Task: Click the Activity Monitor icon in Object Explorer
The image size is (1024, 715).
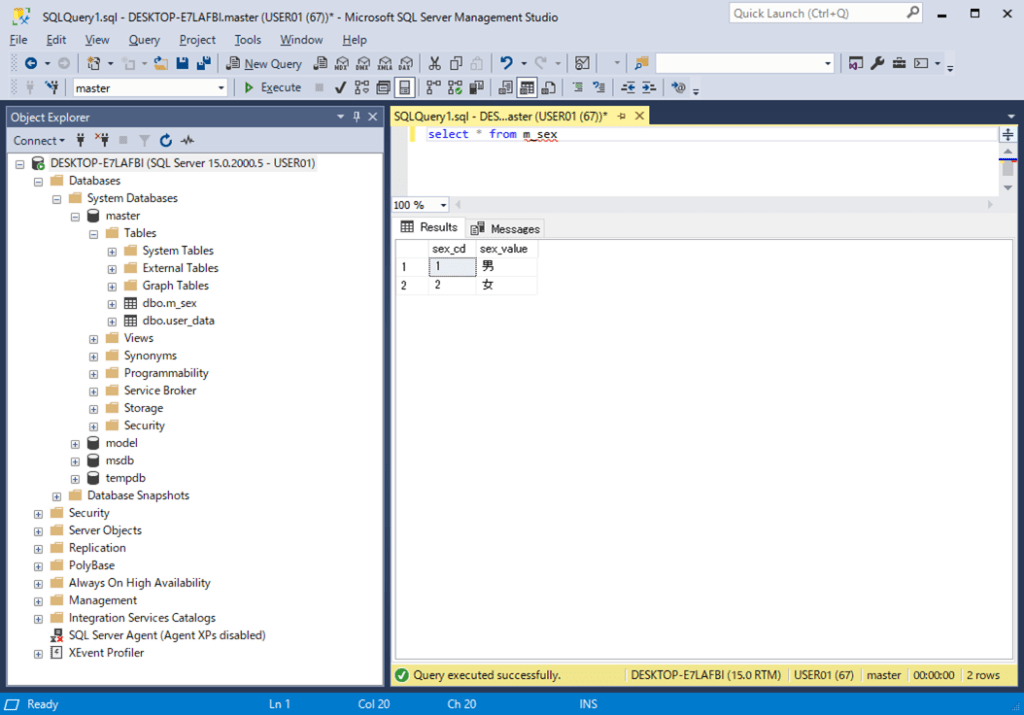Action: [187, 141]
